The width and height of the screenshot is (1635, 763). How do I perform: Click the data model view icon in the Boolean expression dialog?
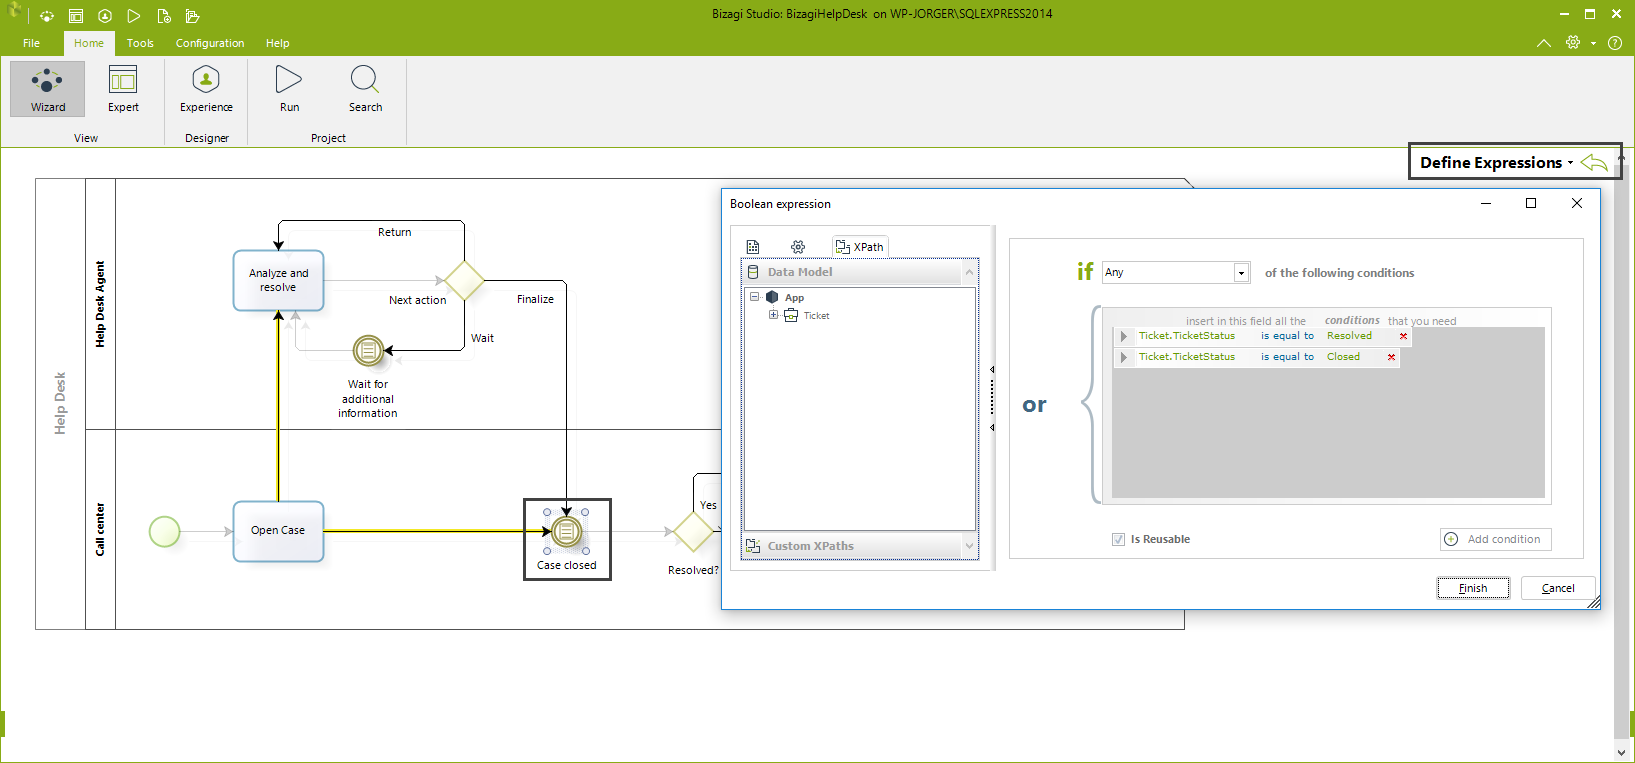[753, 247]
